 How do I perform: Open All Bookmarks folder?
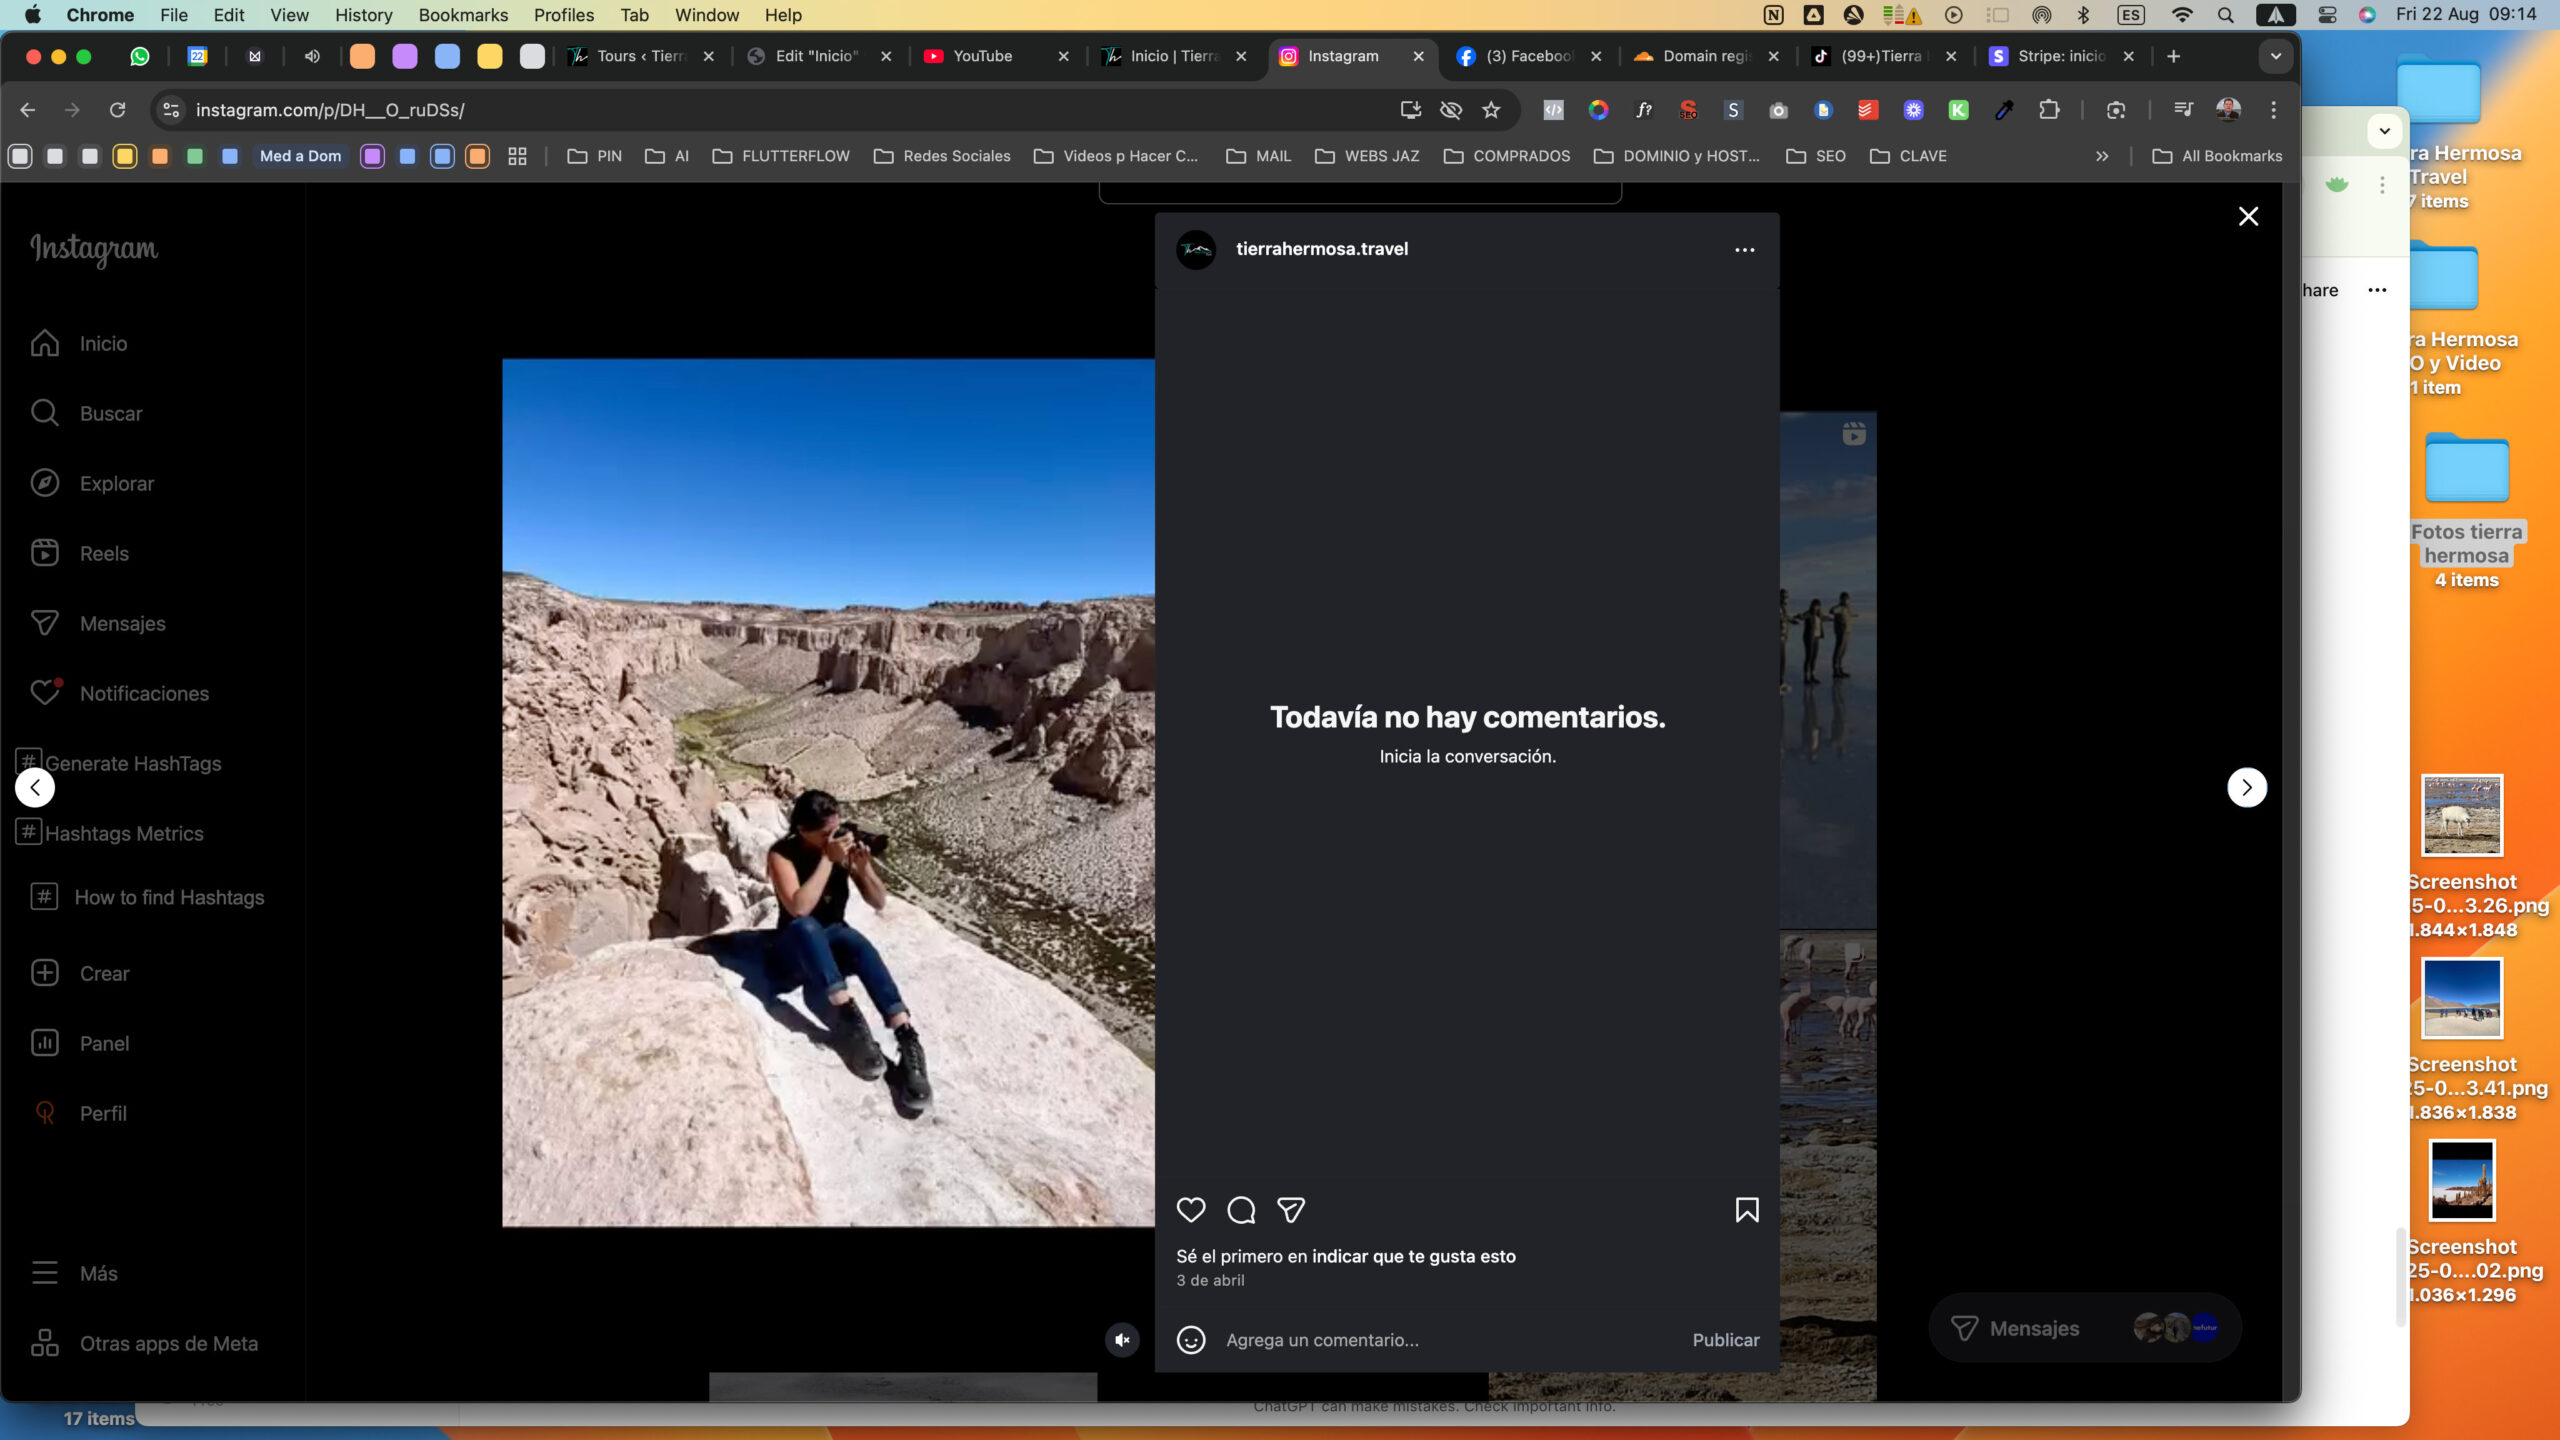(2217, 156)
